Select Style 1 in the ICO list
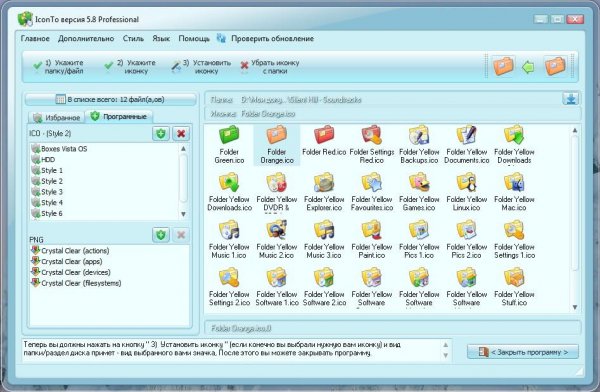 tap(104, 170)
